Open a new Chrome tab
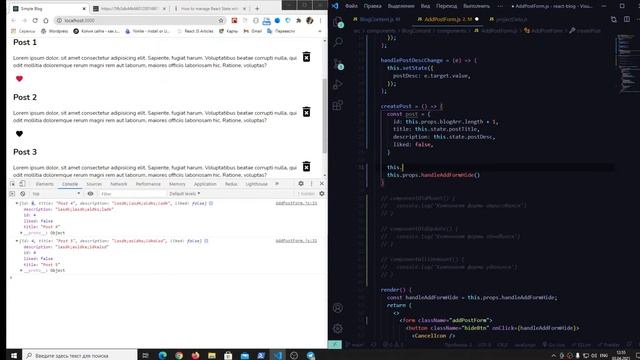 pyautogui.click(x=257, y=9)
